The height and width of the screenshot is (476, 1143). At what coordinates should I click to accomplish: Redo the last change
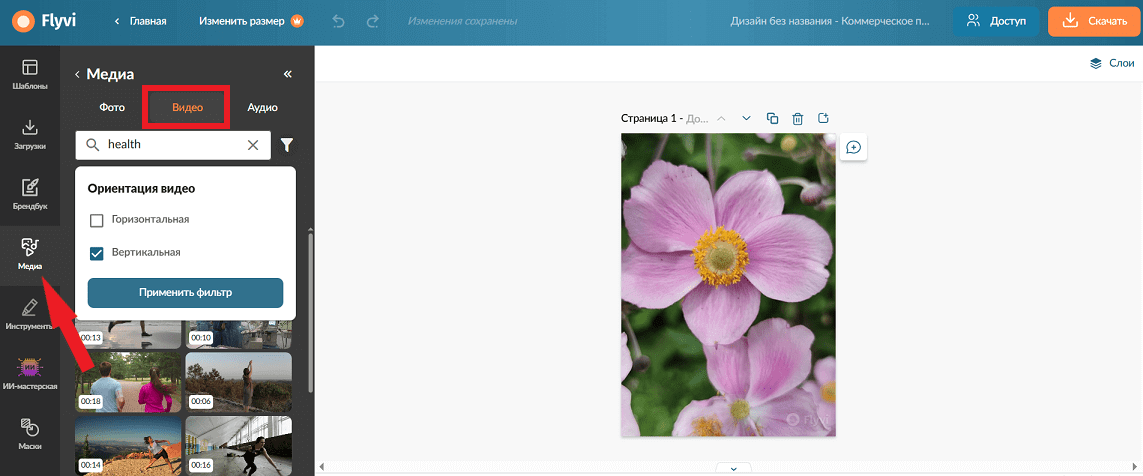[x=372, y=21]
